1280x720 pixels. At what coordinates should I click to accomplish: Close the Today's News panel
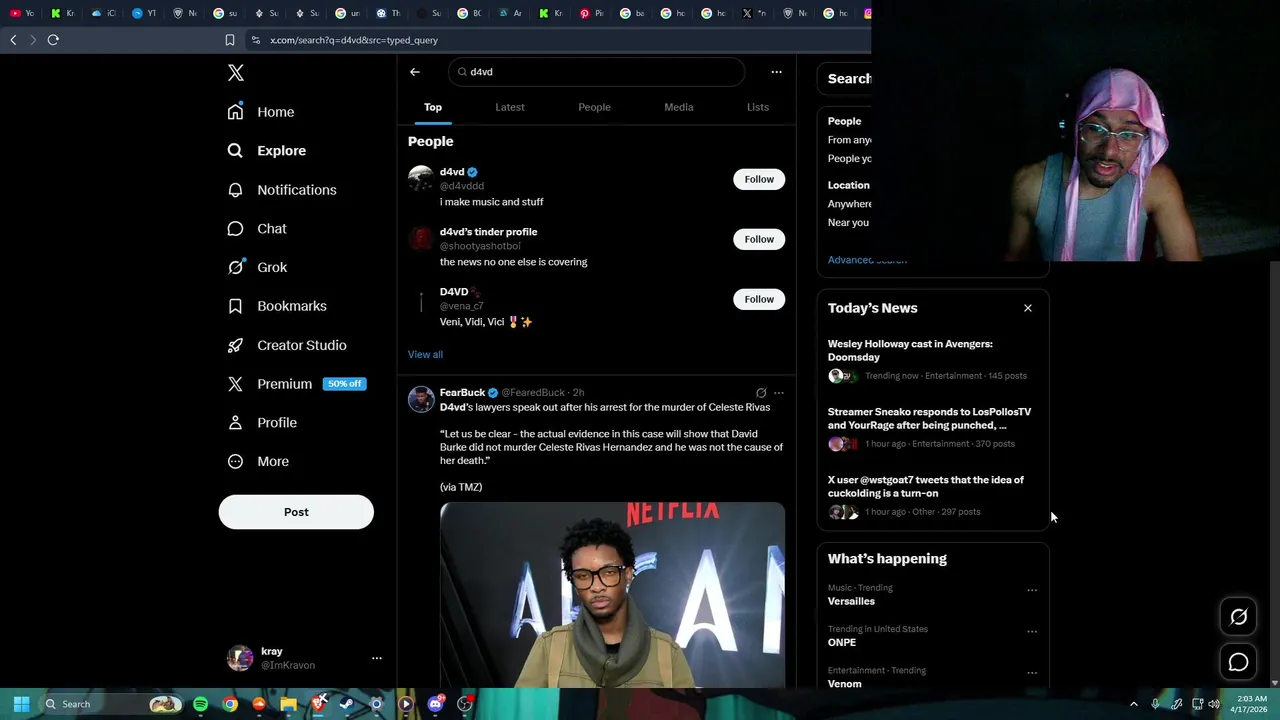click(x=1028, y=308)
